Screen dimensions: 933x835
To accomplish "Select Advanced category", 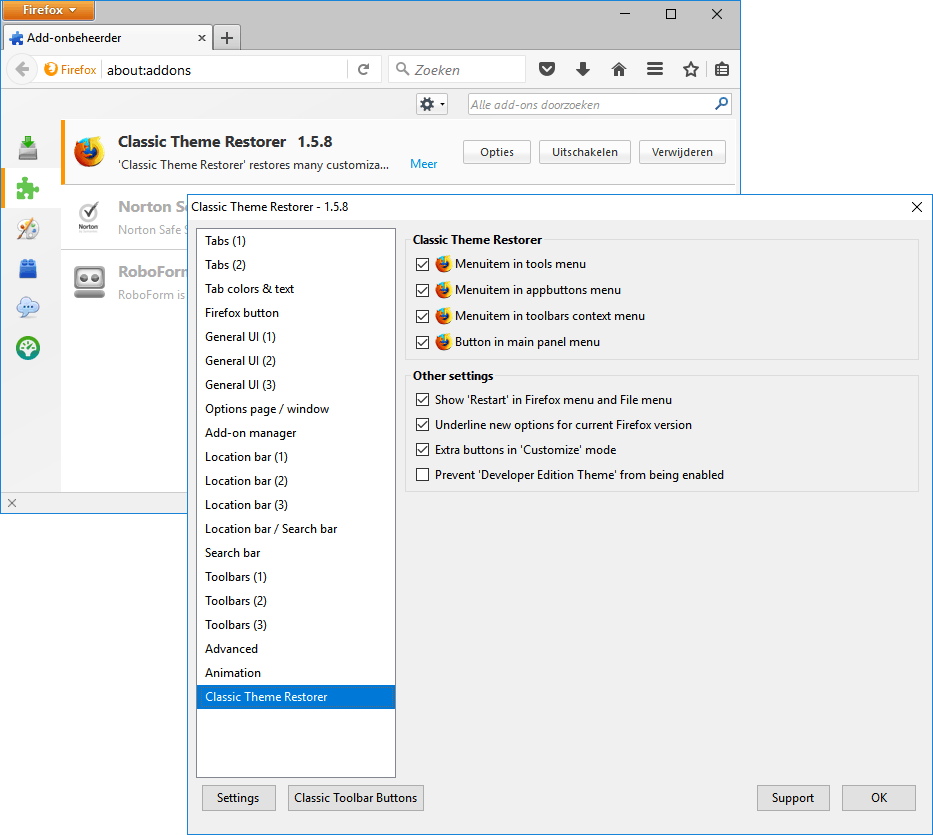I will pos(296,649).
